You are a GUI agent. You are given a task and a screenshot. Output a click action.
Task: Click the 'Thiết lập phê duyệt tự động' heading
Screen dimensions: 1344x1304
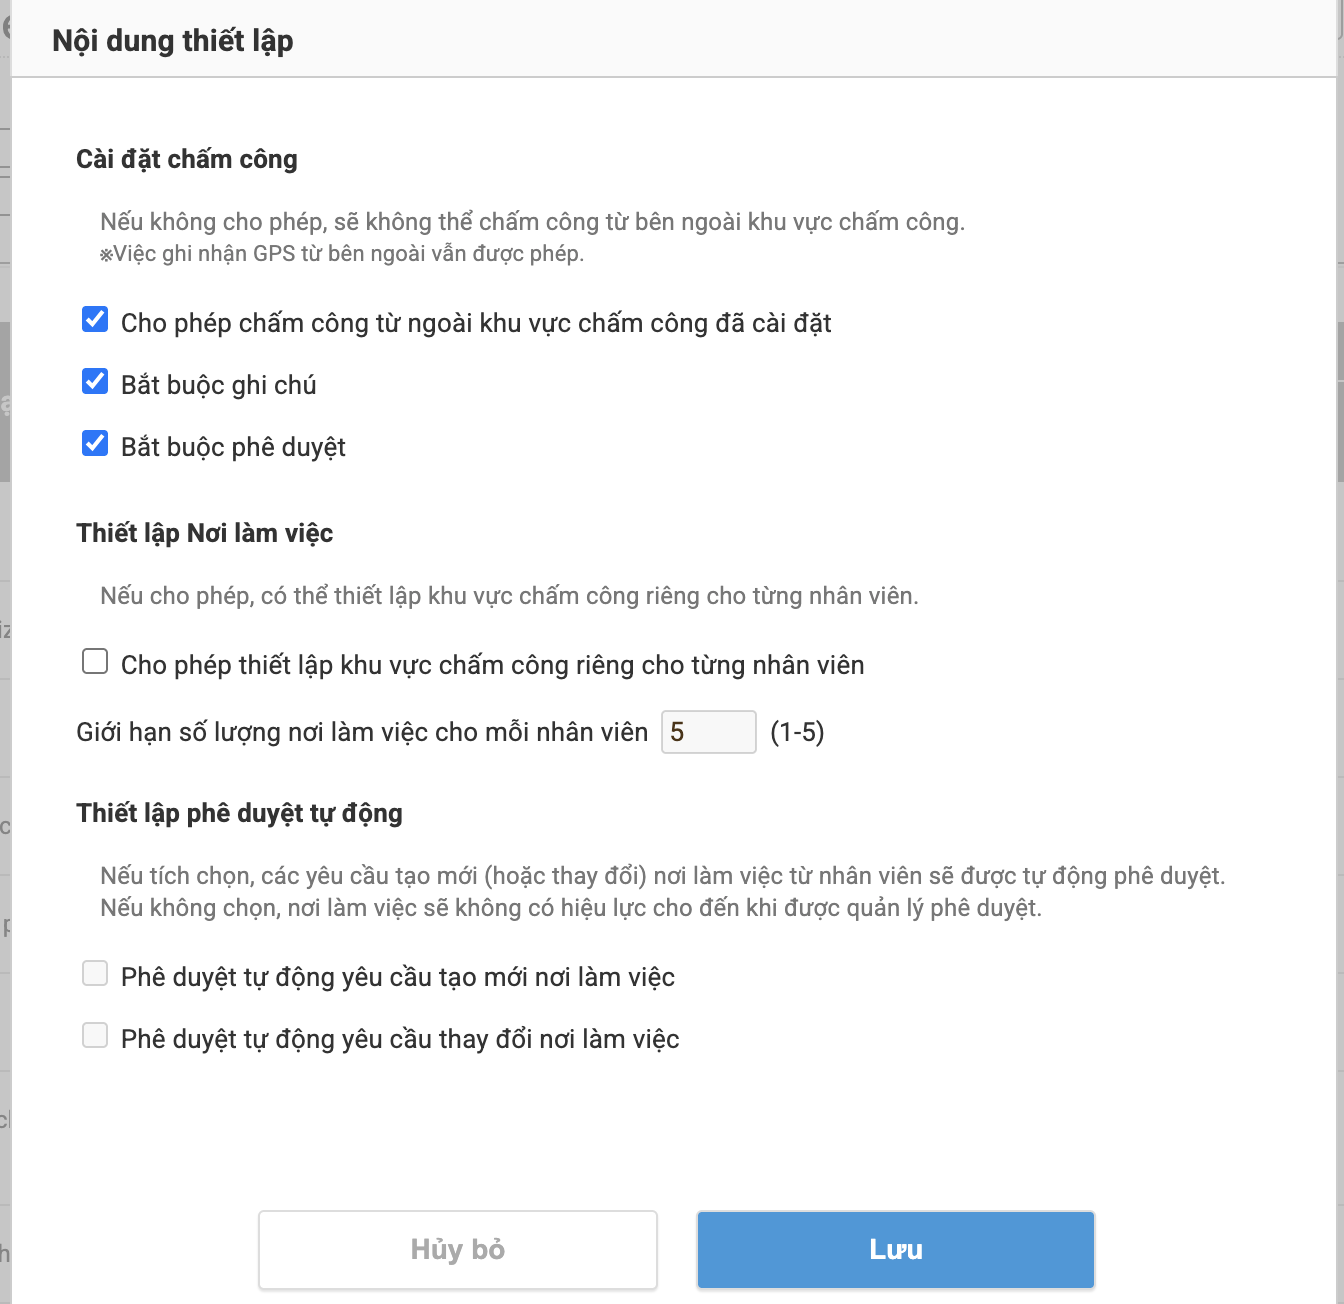[x=239, y=813]
